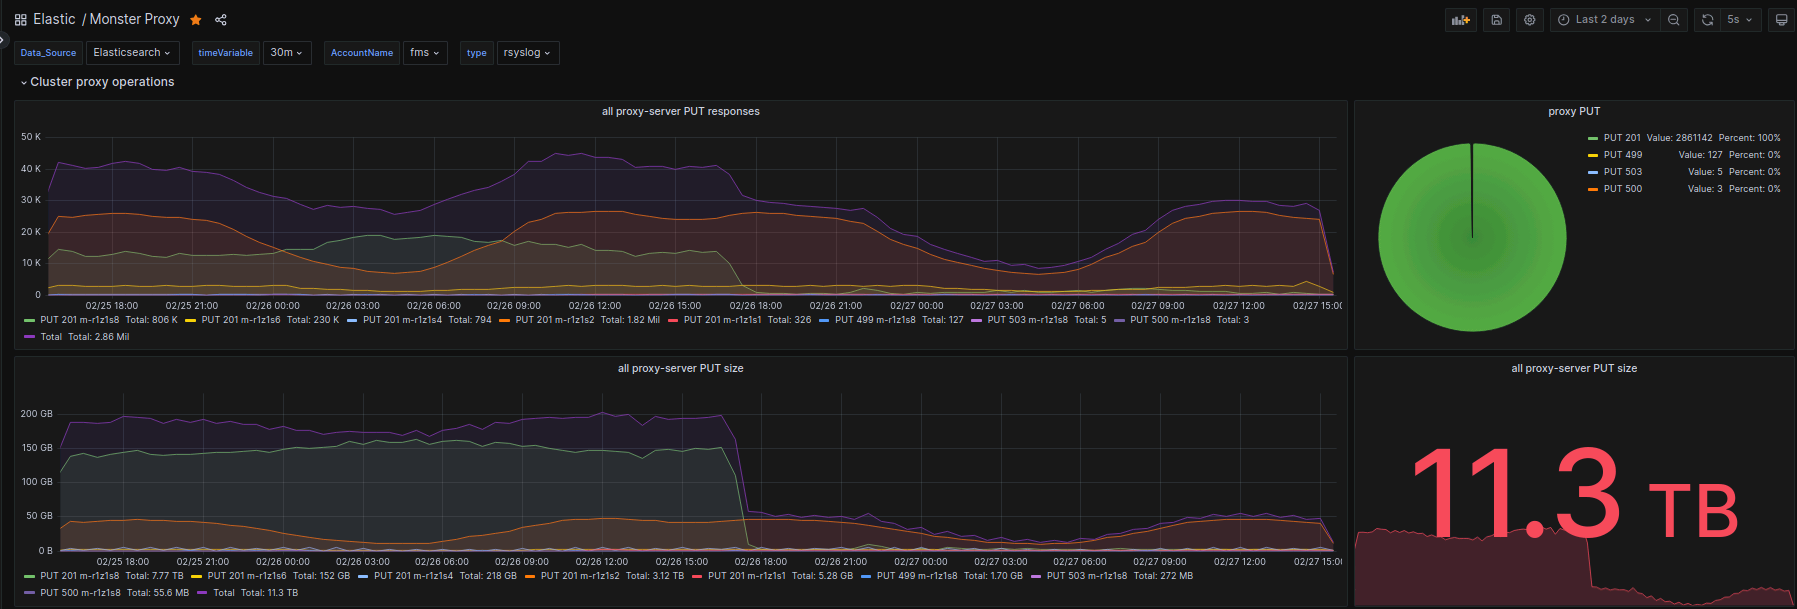The height and width of the screenshot is (609, 1797).
Task: Select PUT 201 m-r1z1s1 Total: 5.28 GB legend
Action: coord(773,576)
